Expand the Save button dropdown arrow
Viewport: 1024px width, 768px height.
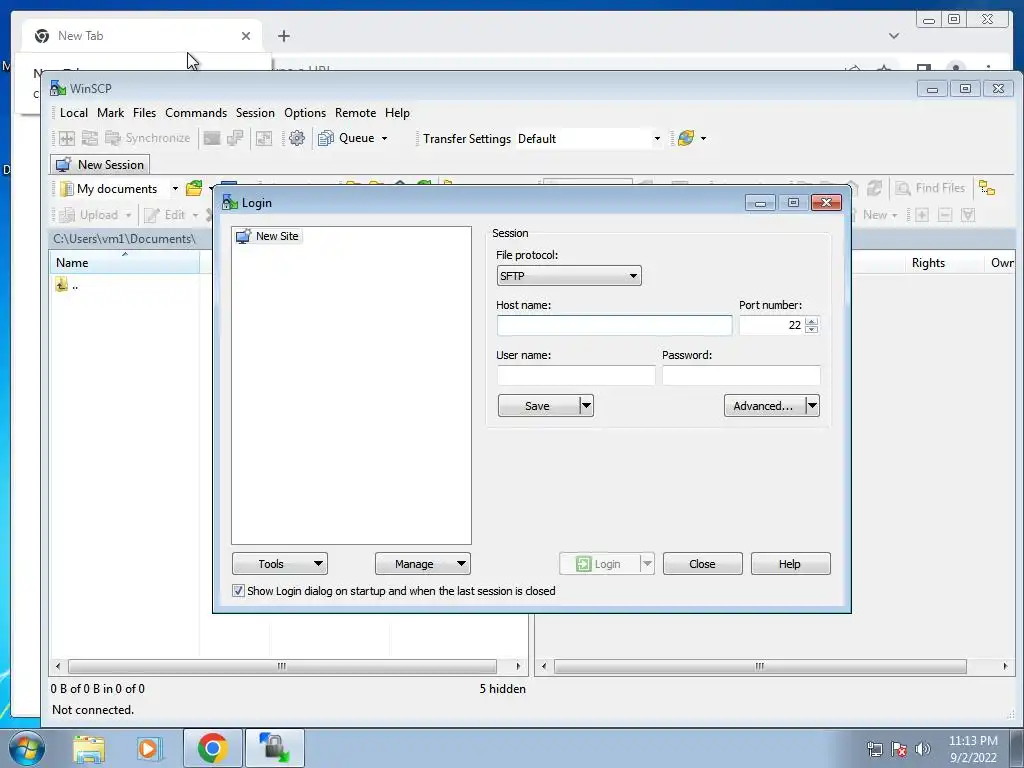pos(586,406)
